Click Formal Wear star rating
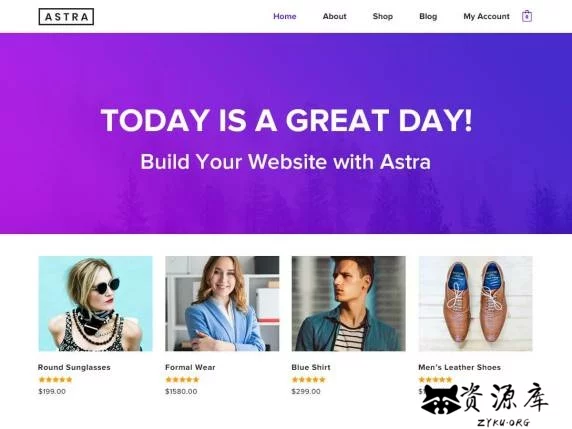The height and width of the screenshot is (429, 572). [x=182, y=379]
